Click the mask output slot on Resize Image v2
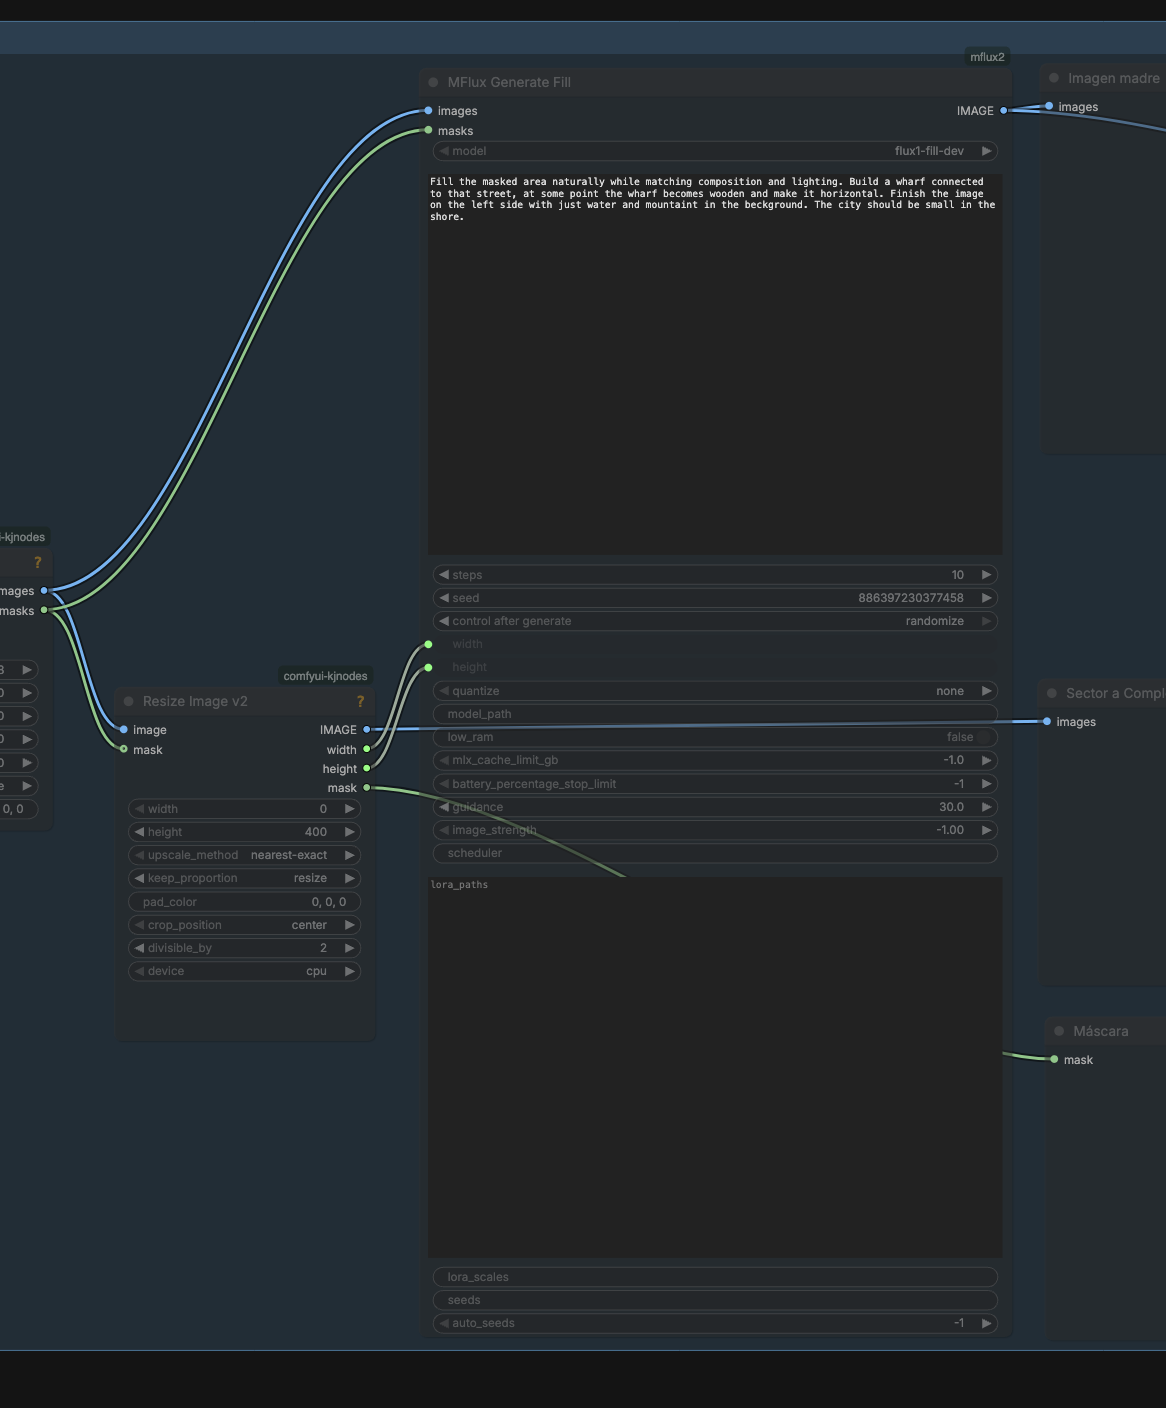This screenshot has width=1166, height=1408. tap(366, 788)
